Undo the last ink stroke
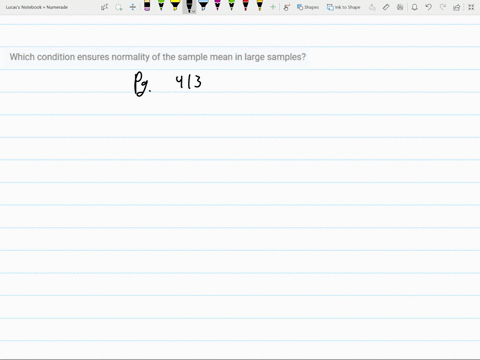480x360 pixels. (429, 7)
